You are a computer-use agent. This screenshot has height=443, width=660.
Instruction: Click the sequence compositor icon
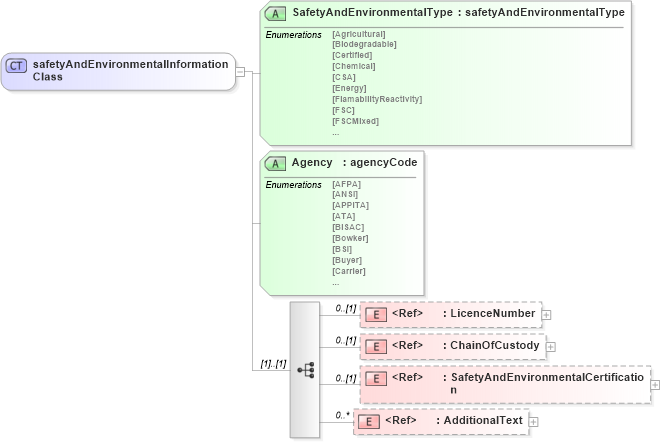(x=306, y=370)
